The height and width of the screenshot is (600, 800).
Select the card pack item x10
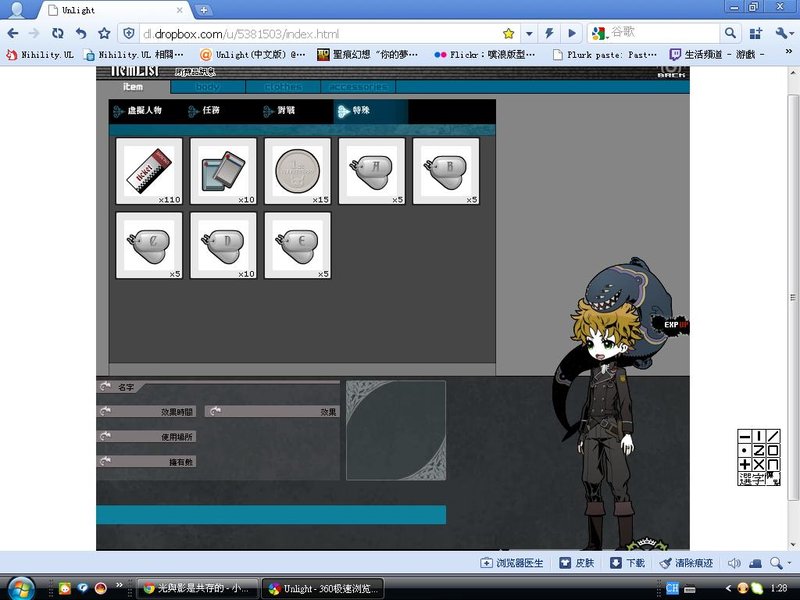coord(223,171)
